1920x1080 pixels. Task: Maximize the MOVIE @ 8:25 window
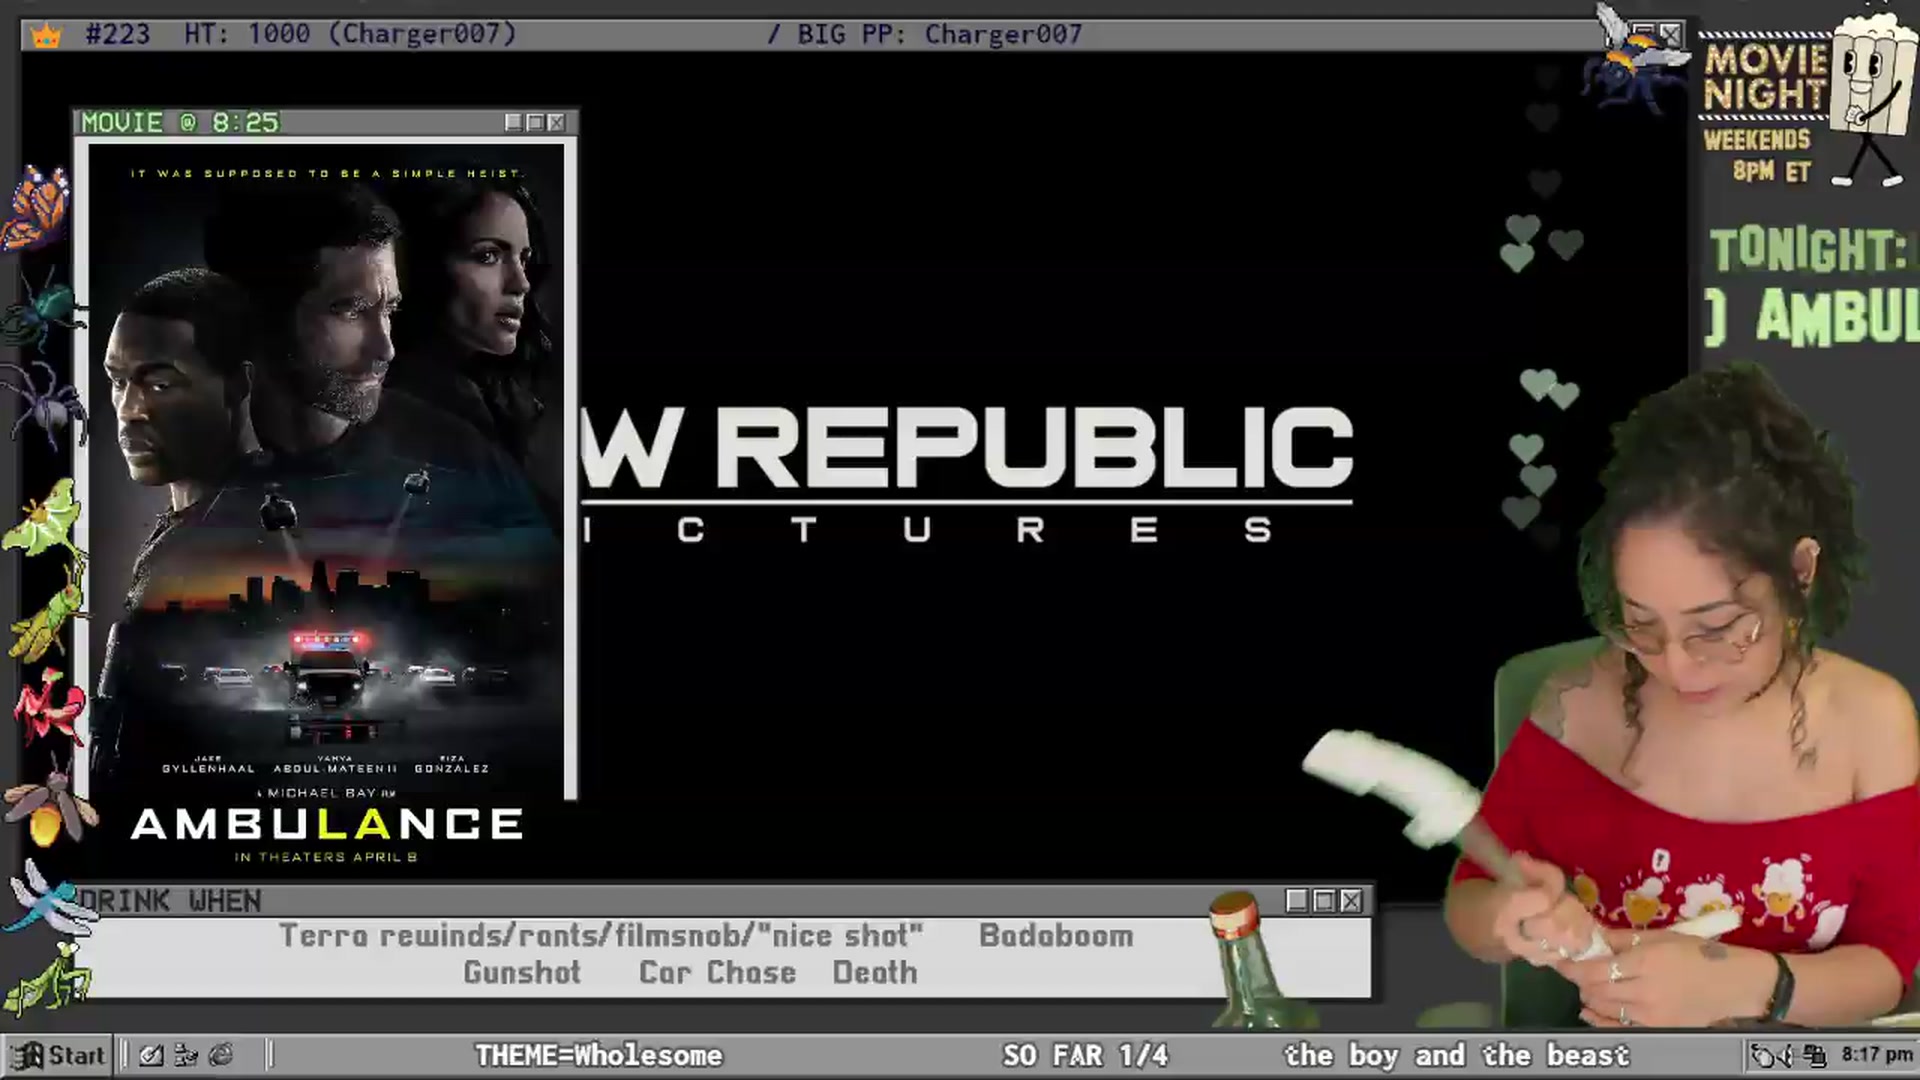(535, 122)
